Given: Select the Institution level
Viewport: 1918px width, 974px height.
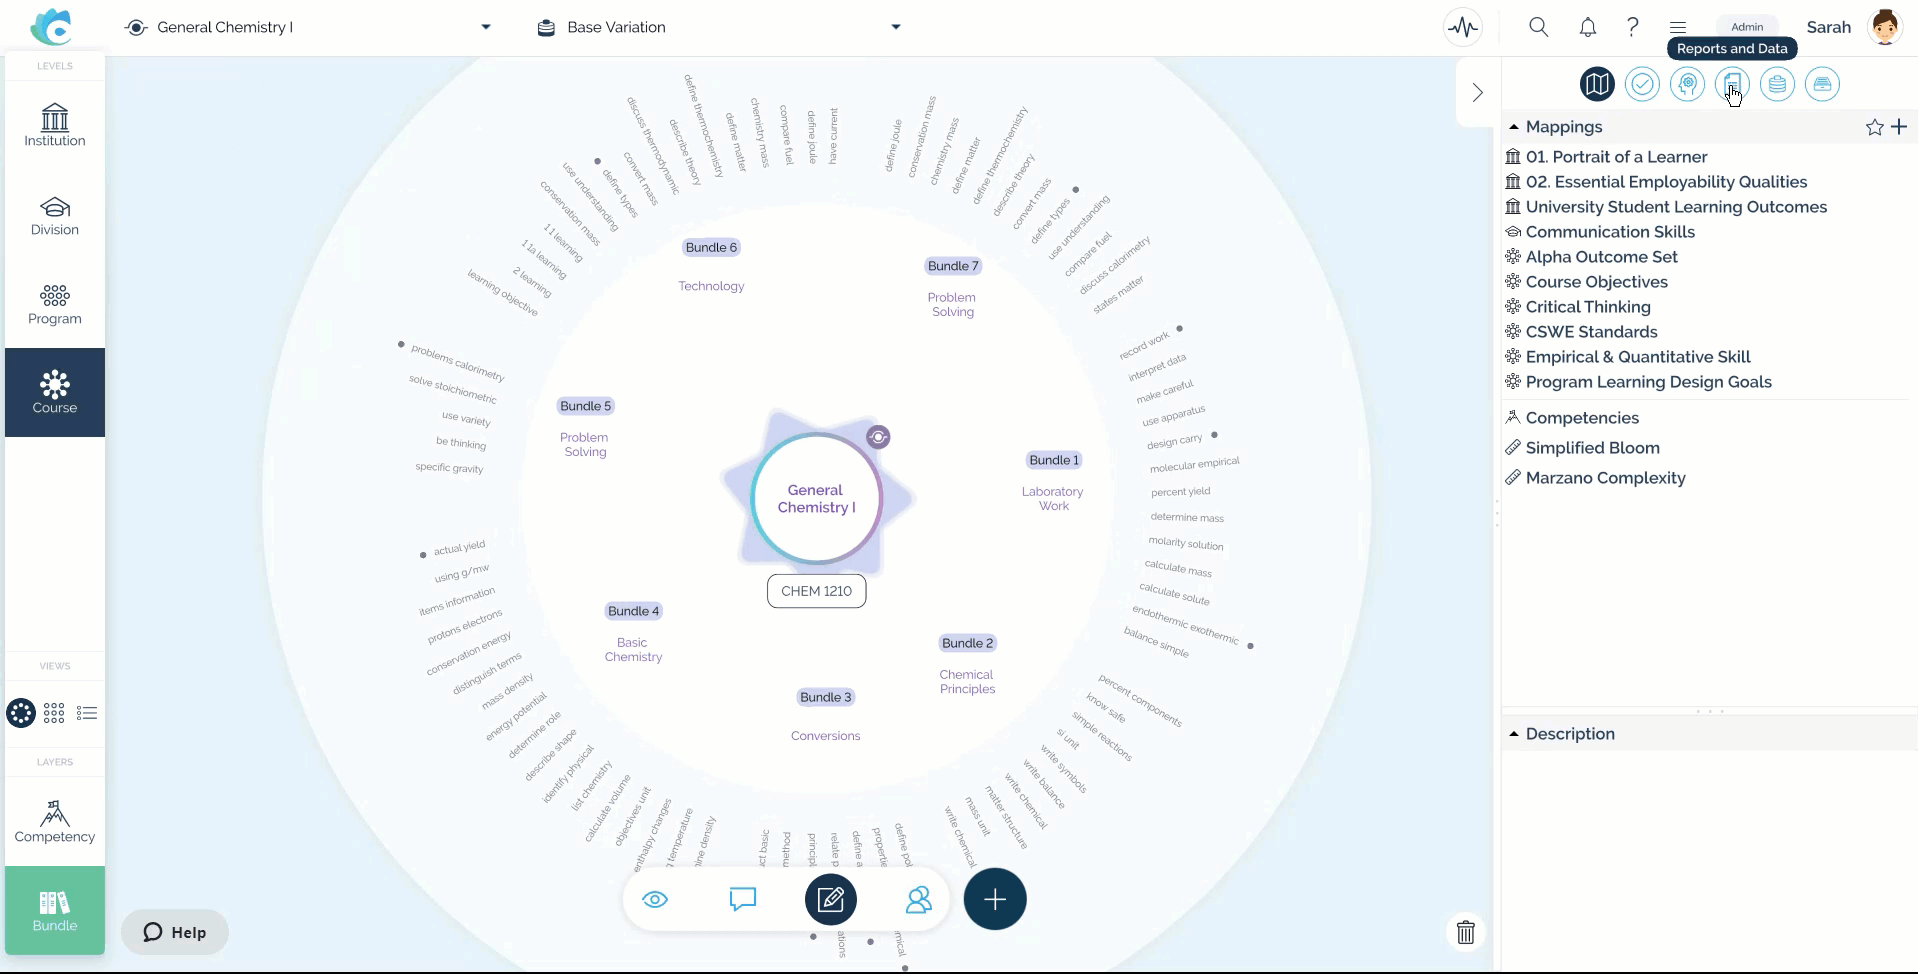Looking at the screenshot, I should point(55,126).
